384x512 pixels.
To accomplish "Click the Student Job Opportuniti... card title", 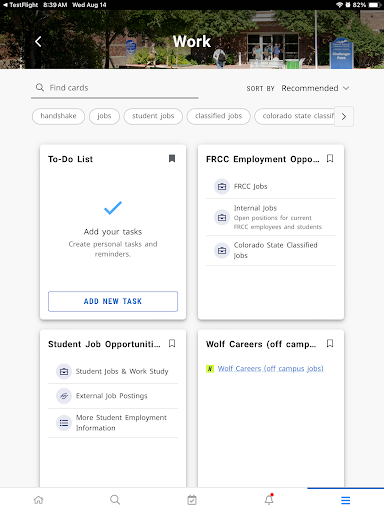I will [104, 344].
